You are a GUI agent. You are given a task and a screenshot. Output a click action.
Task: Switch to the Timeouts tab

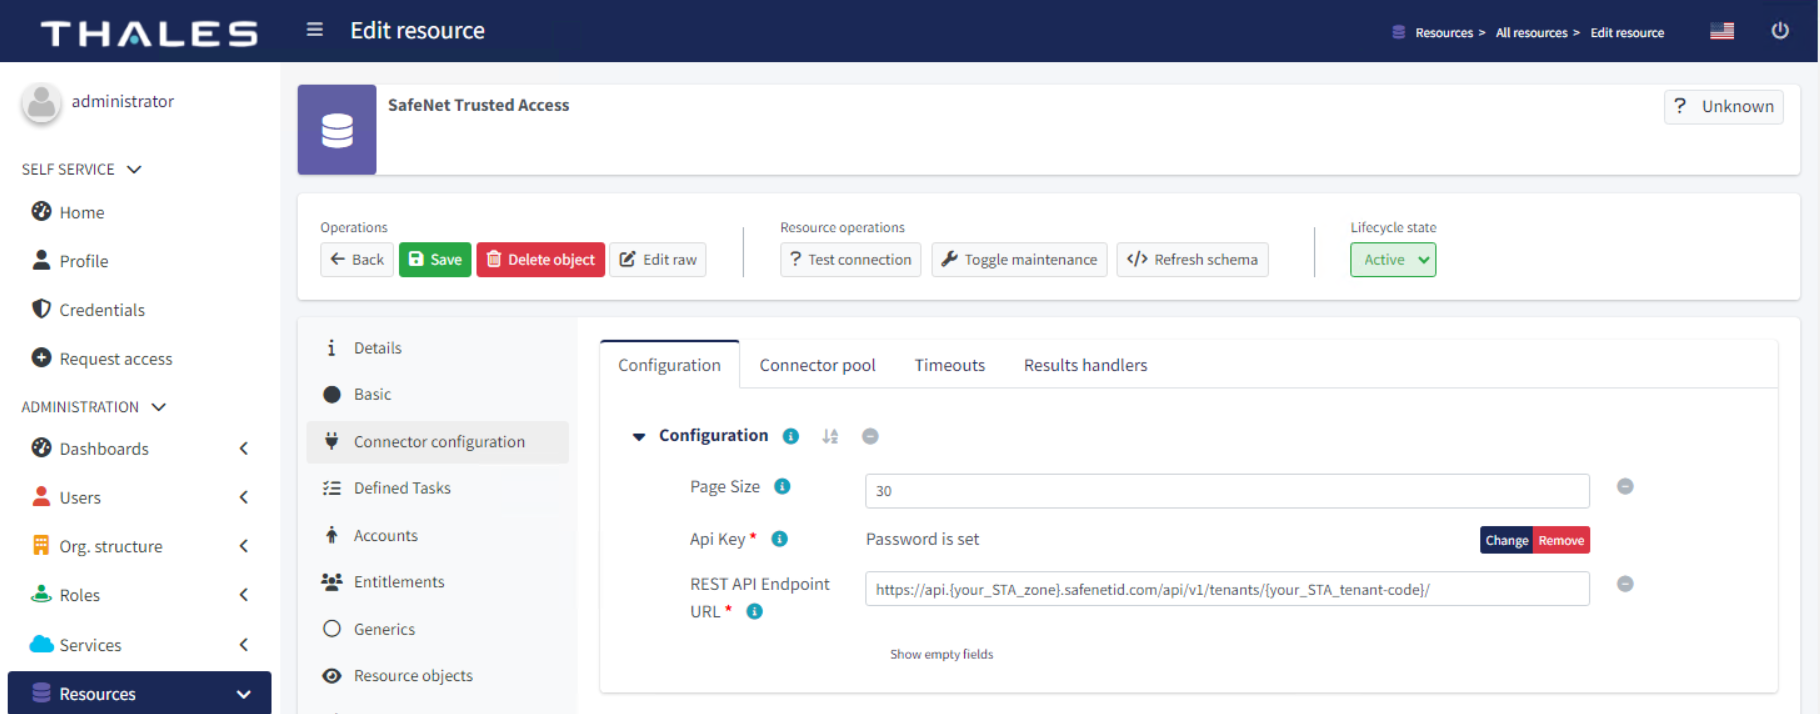click(949, 365)
